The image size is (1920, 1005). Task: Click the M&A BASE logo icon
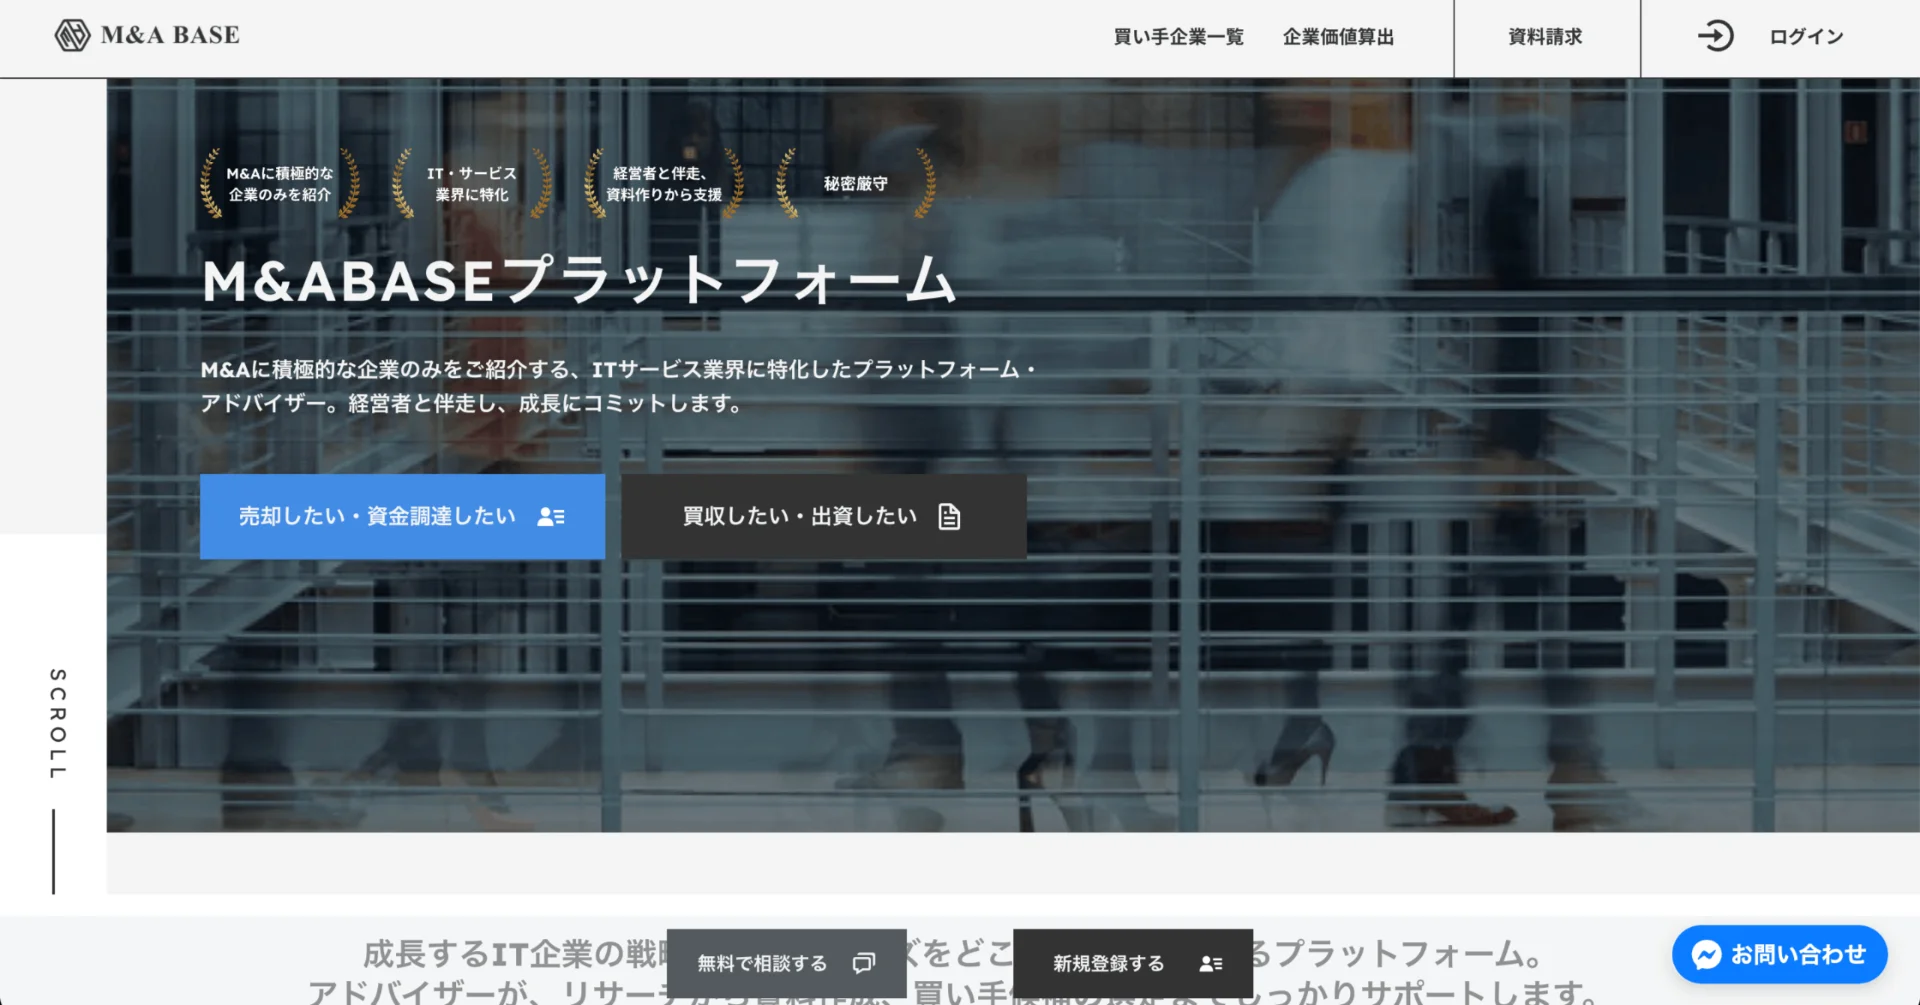[72, 35]
